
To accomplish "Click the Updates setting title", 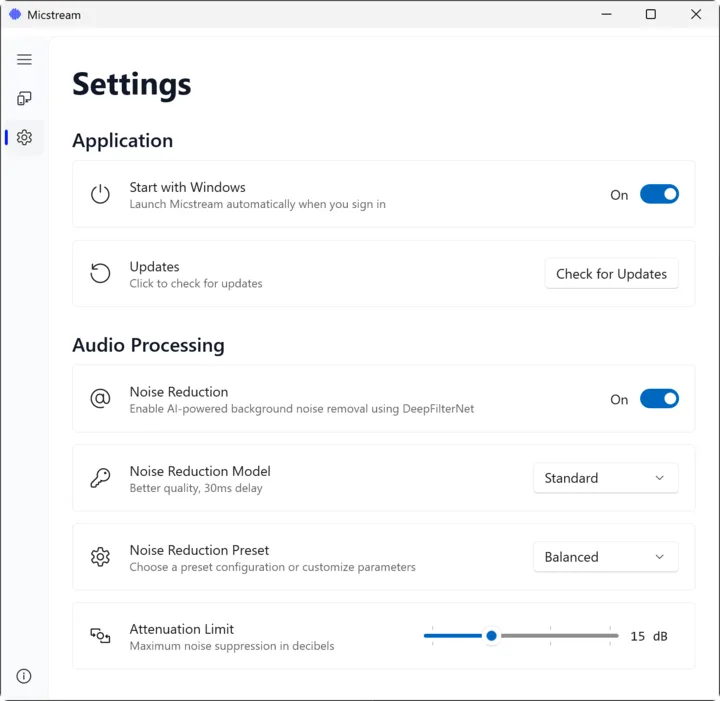I will tap(154, 267).
